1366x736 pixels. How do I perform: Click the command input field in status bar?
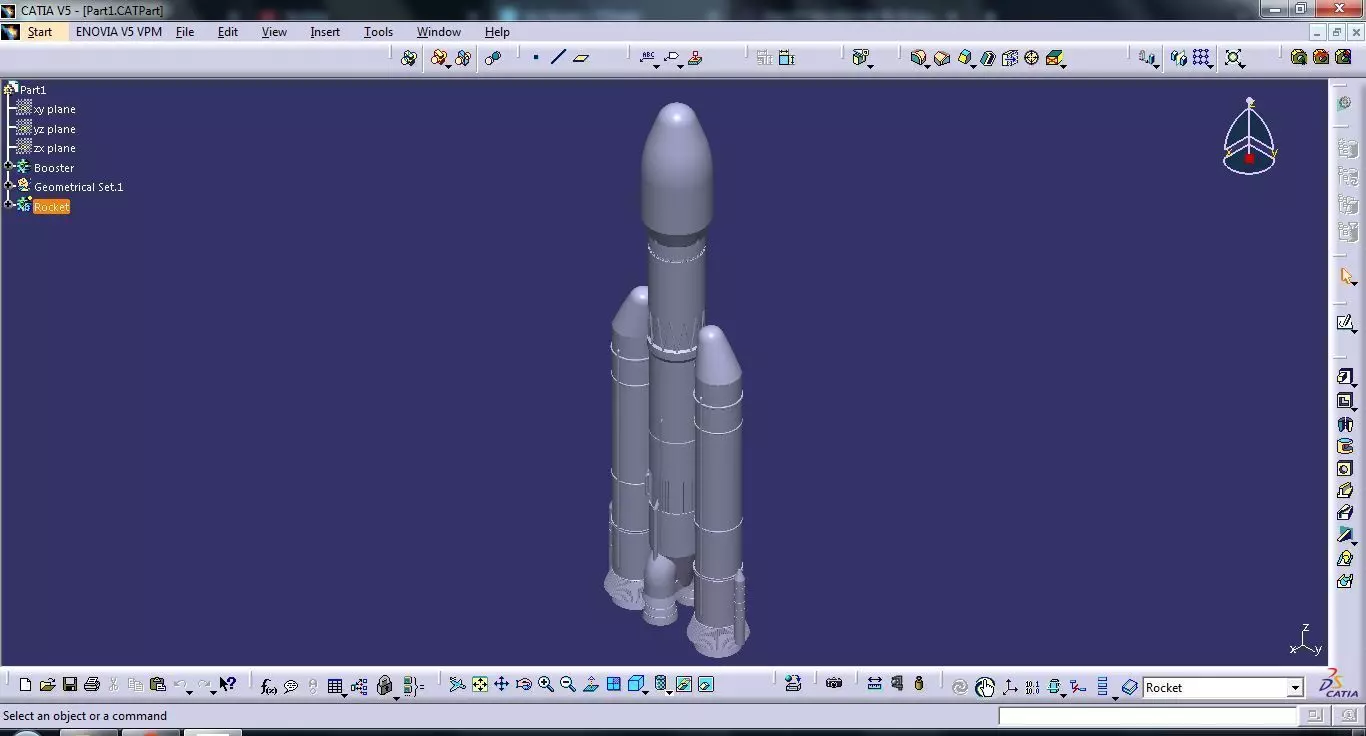tap(1147, 716)
